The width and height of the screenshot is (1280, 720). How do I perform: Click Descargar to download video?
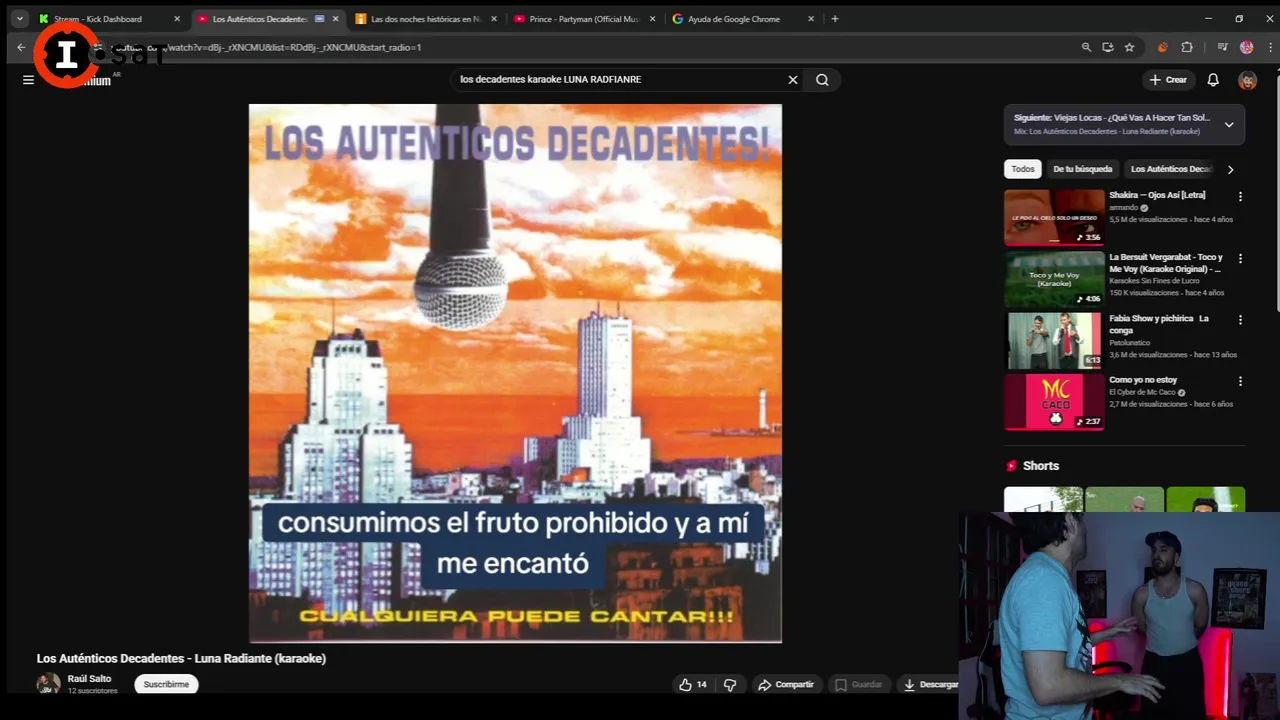coord(930,684)
